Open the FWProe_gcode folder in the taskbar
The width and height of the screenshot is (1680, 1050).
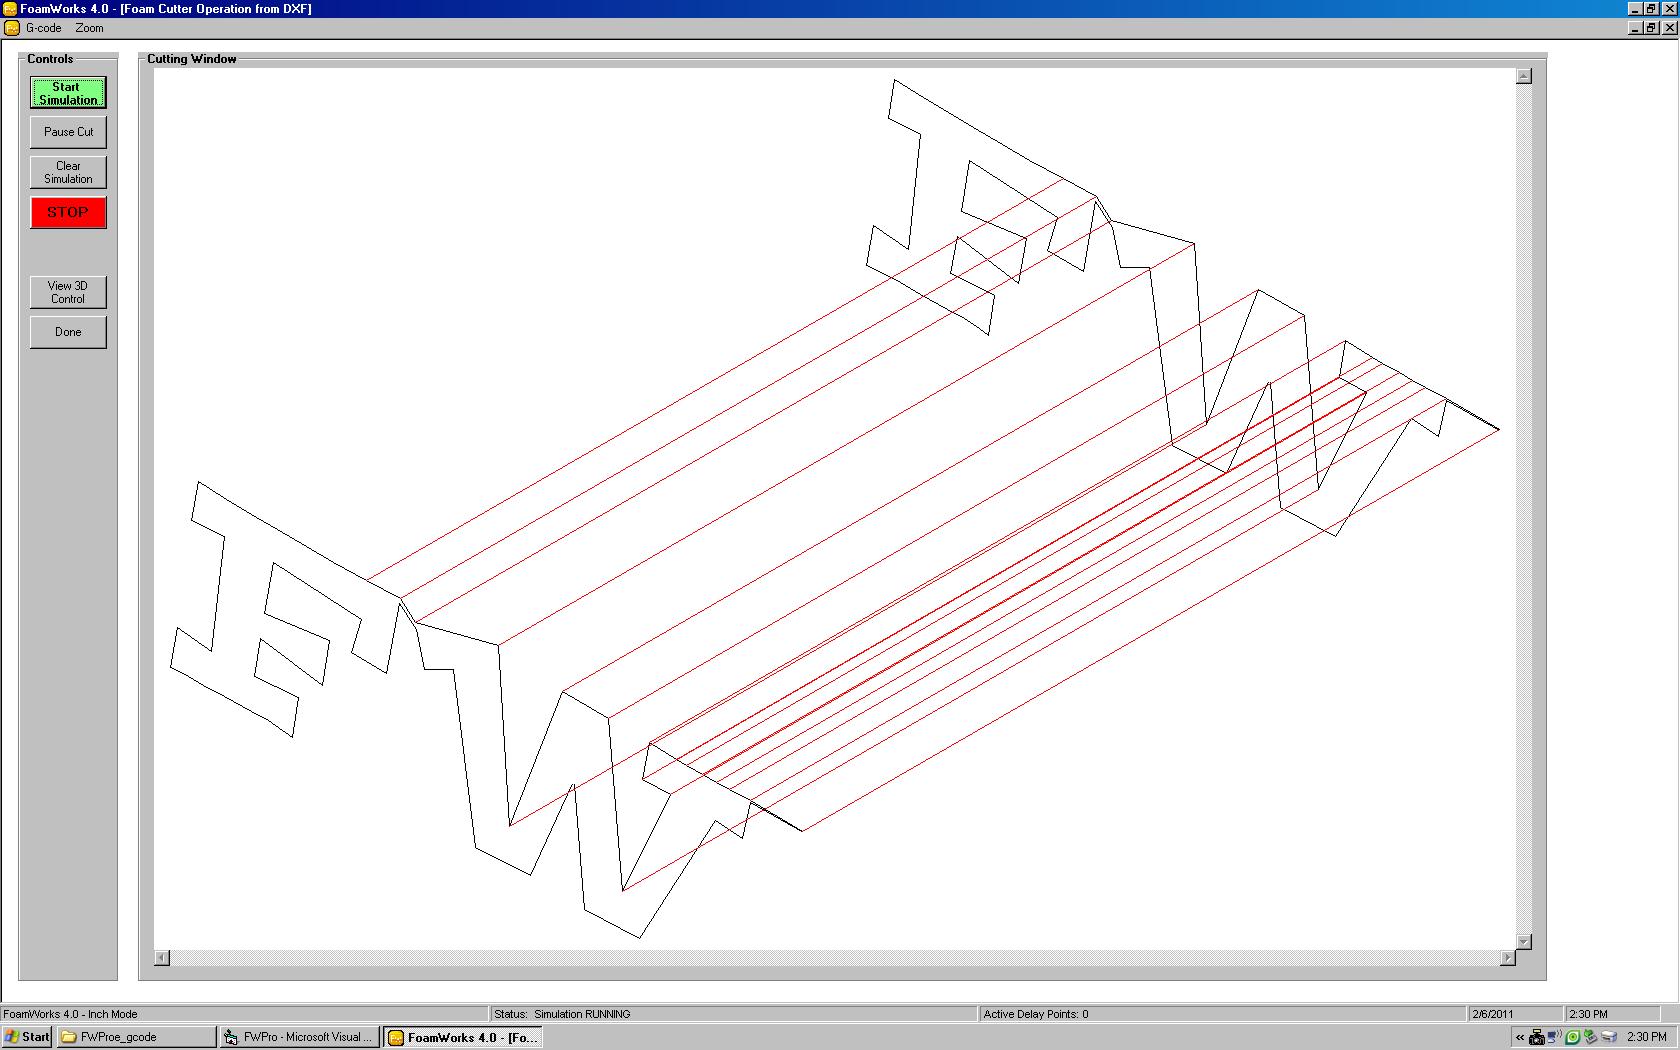pyautogui.click(x=135, y=1037)
